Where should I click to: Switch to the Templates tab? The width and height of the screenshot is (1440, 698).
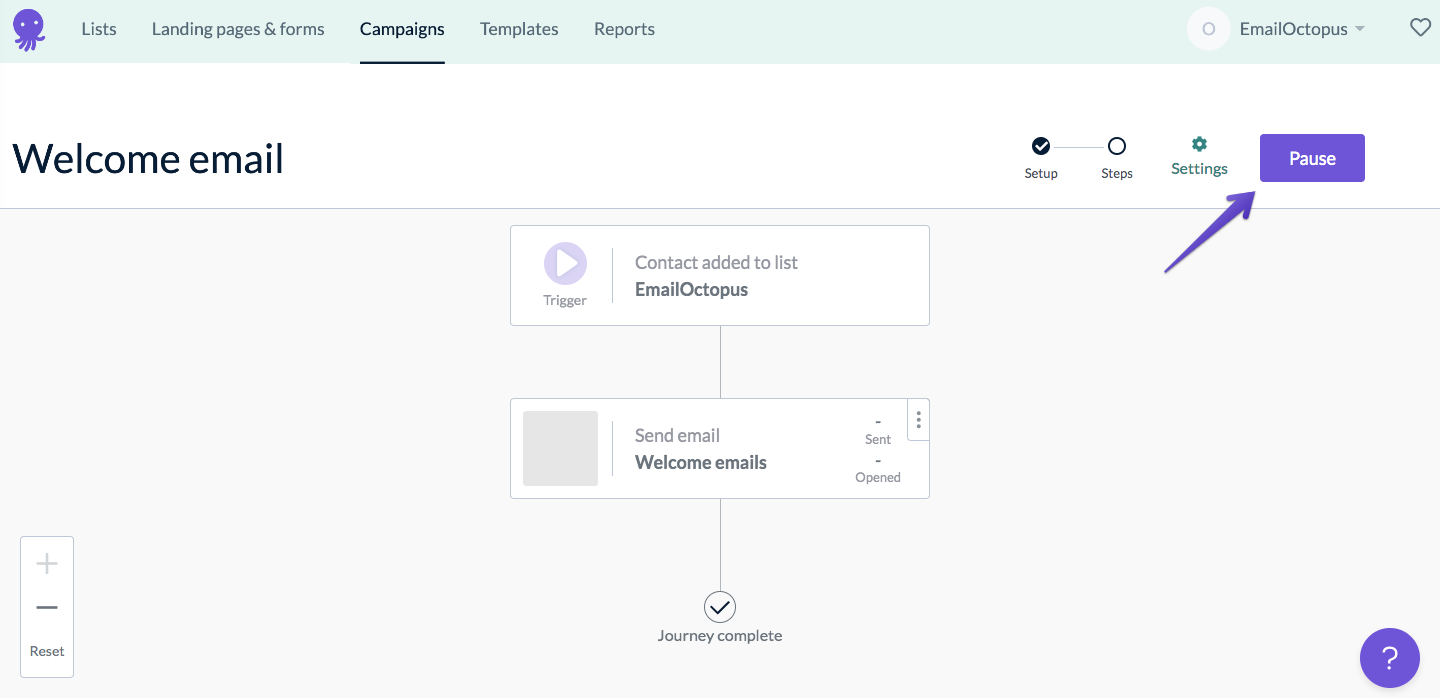pyautogui.click(x=519, y=29)
